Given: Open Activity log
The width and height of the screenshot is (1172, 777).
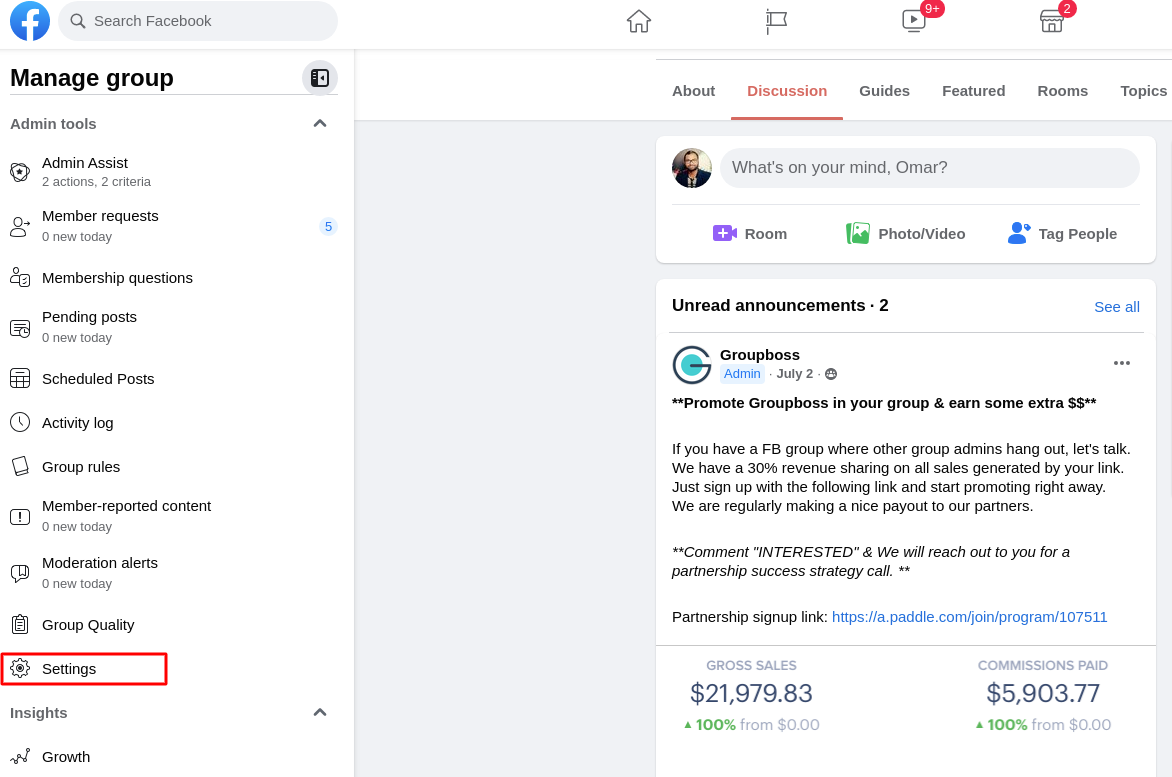Looking at the screenshot, I should click(174, 423).
